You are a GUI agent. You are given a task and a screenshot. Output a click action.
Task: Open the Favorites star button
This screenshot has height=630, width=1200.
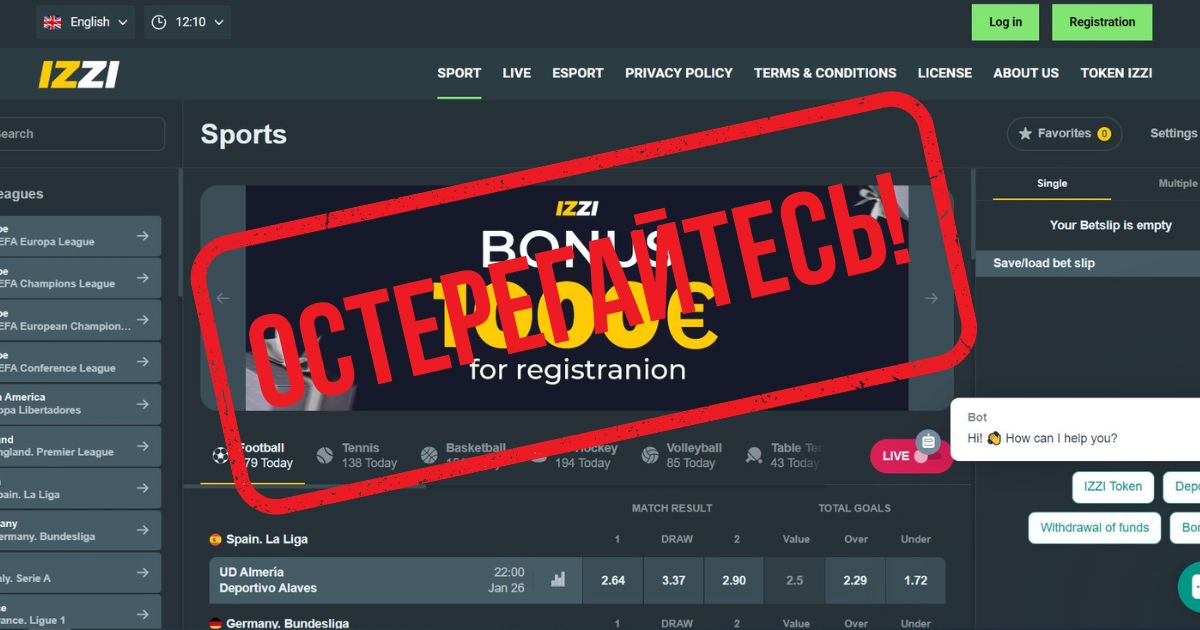(x=1064, y=133)
